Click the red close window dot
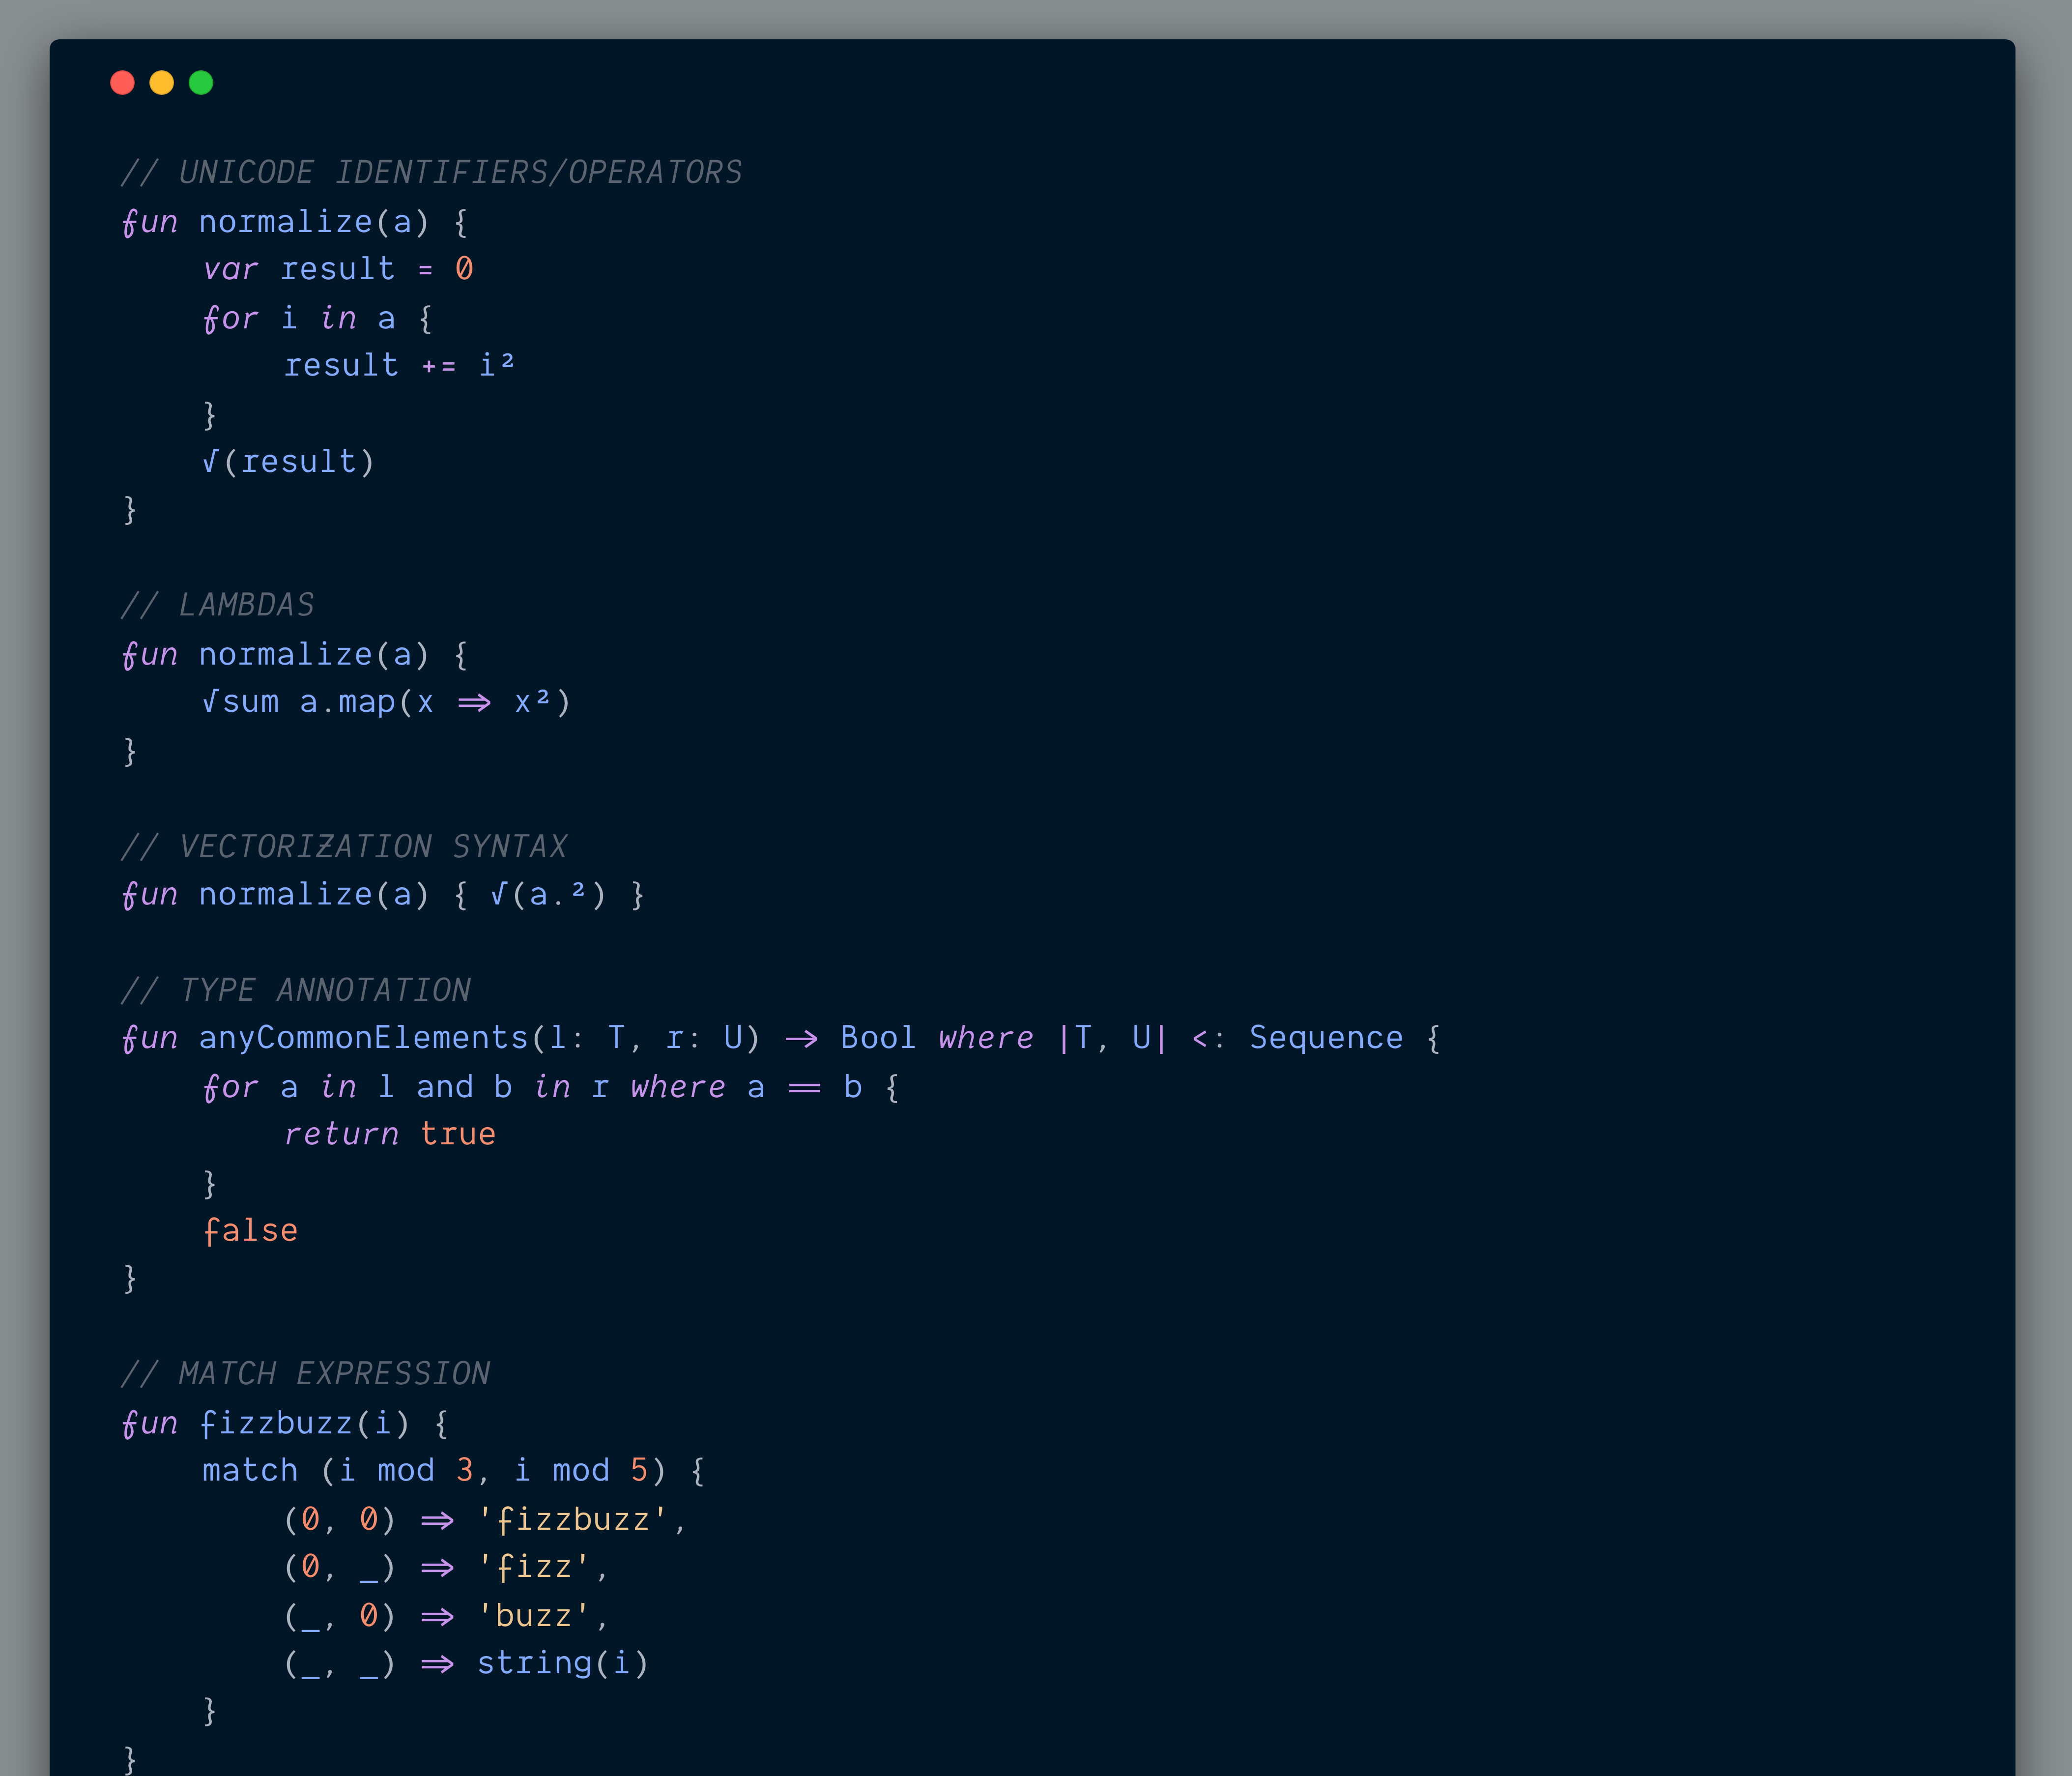Image resolution: width=2072 pixels, height=1776 pixels. (122, 82)
